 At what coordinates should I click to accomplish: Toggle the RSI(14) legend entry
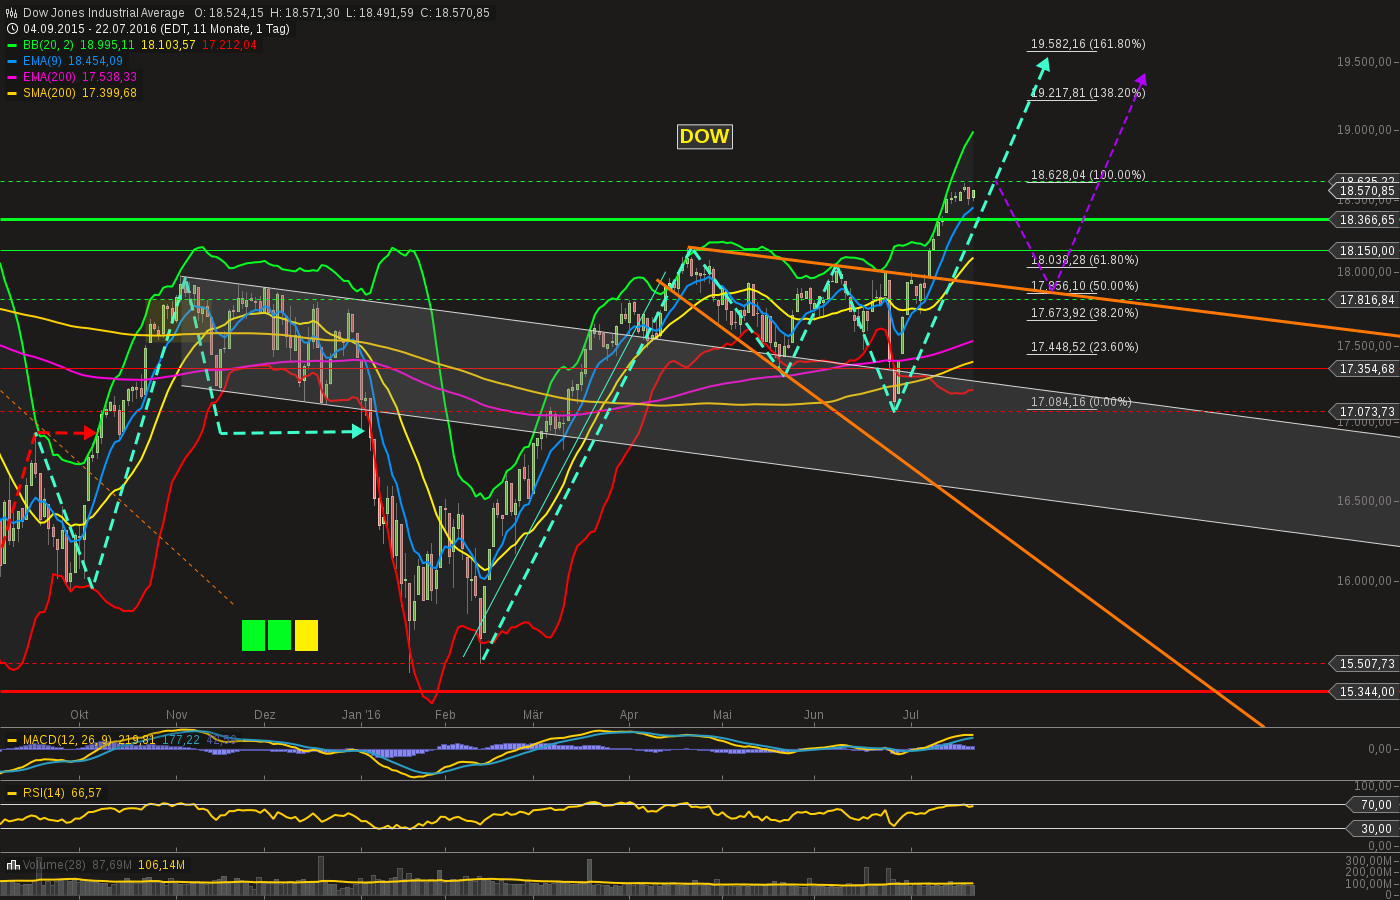(45, 792)
